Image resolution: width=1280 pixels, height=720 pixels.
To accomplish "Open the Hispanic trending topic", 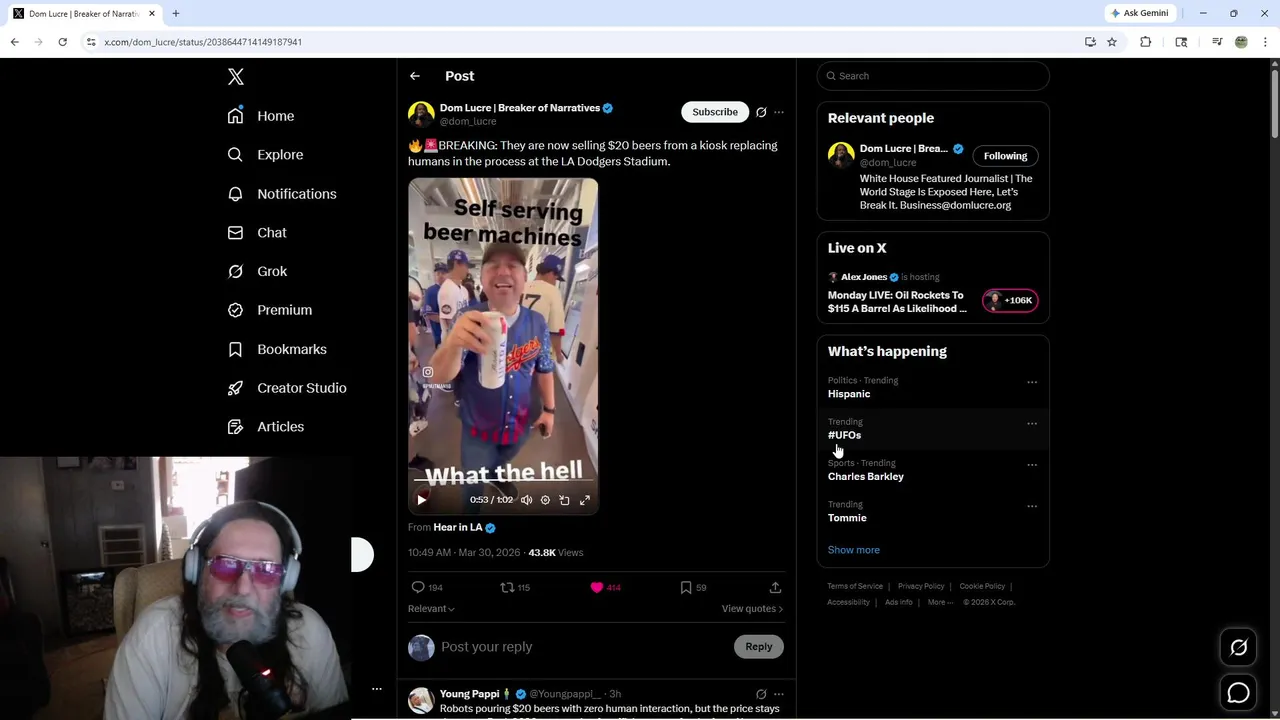I will click(849, 394).
